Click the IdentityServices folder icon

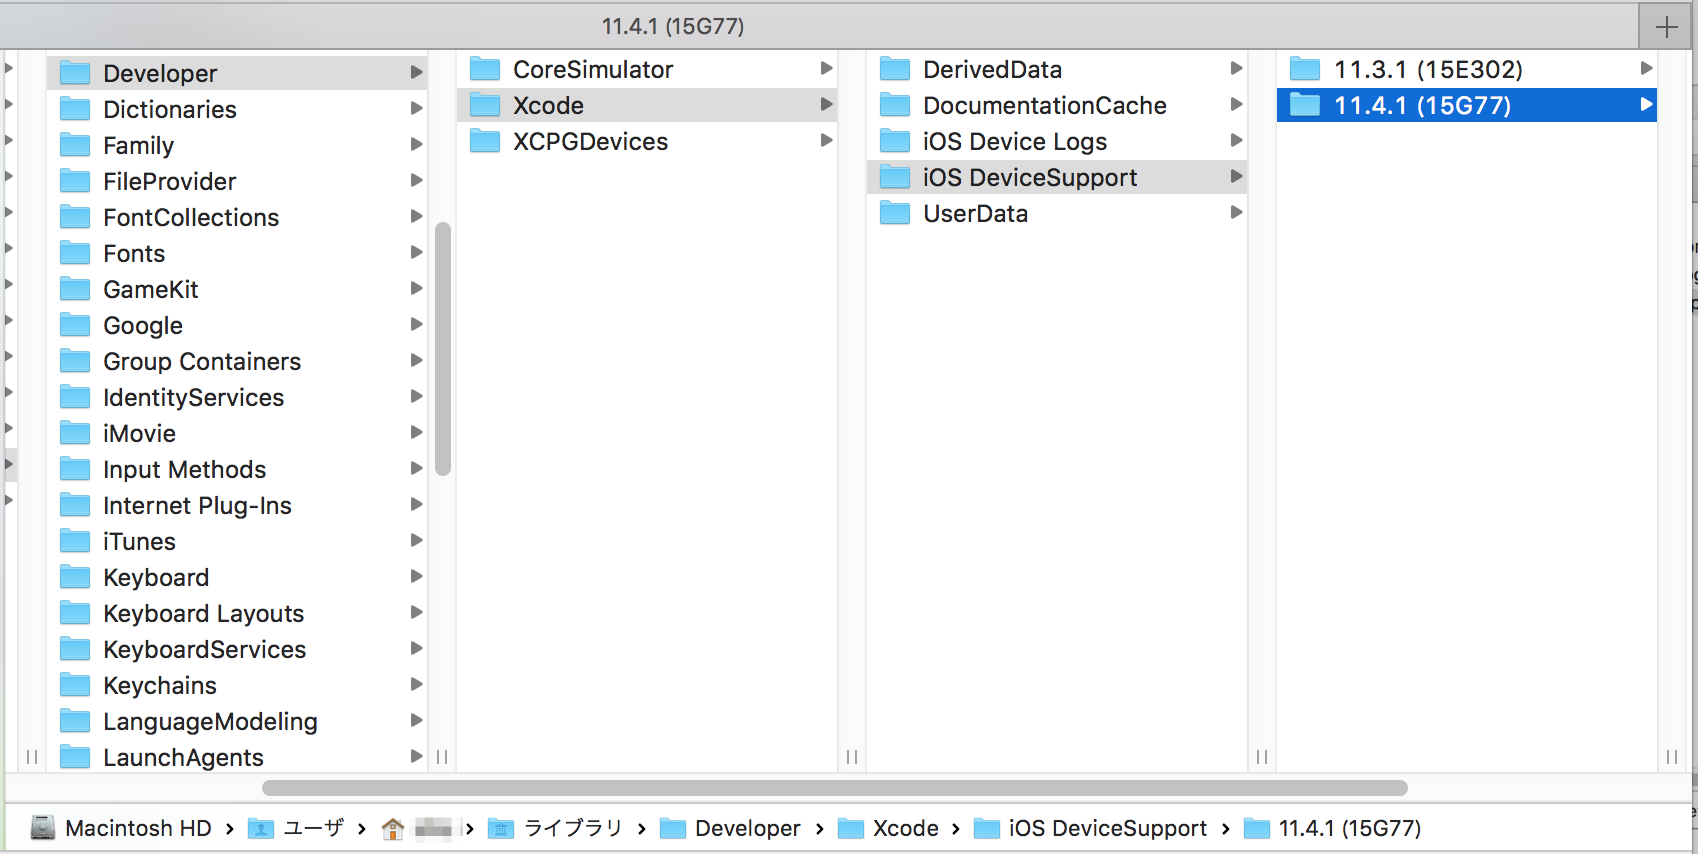[75, 397]
